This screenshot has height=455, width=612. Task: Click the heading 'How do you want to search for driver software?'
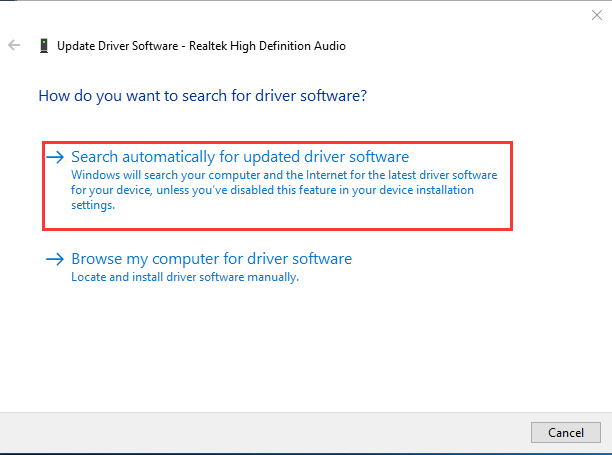203,96
